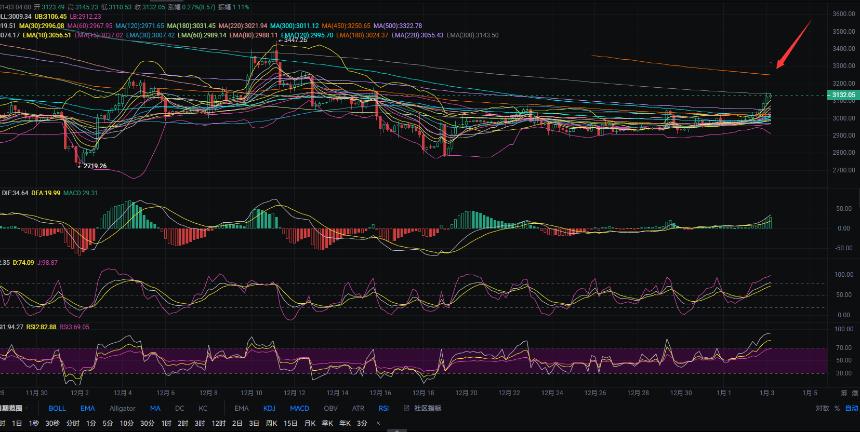Switch to the 2时 interval
The height and width of the screenshot is (432, 860).
click(183, 423)
